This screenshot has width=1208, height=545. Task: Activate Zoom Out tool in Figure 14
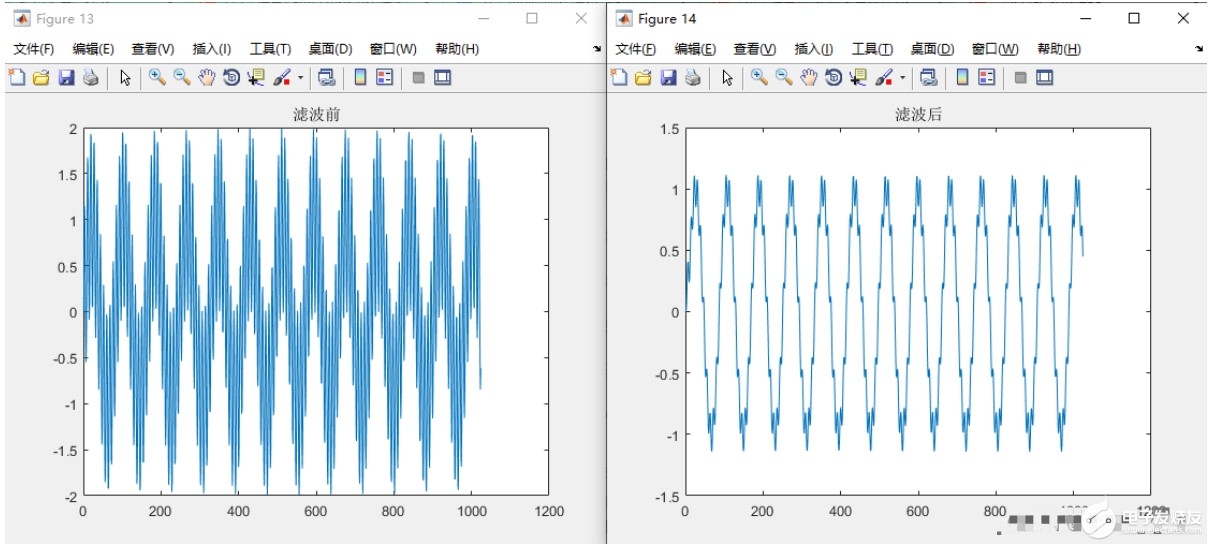(784, 77)
